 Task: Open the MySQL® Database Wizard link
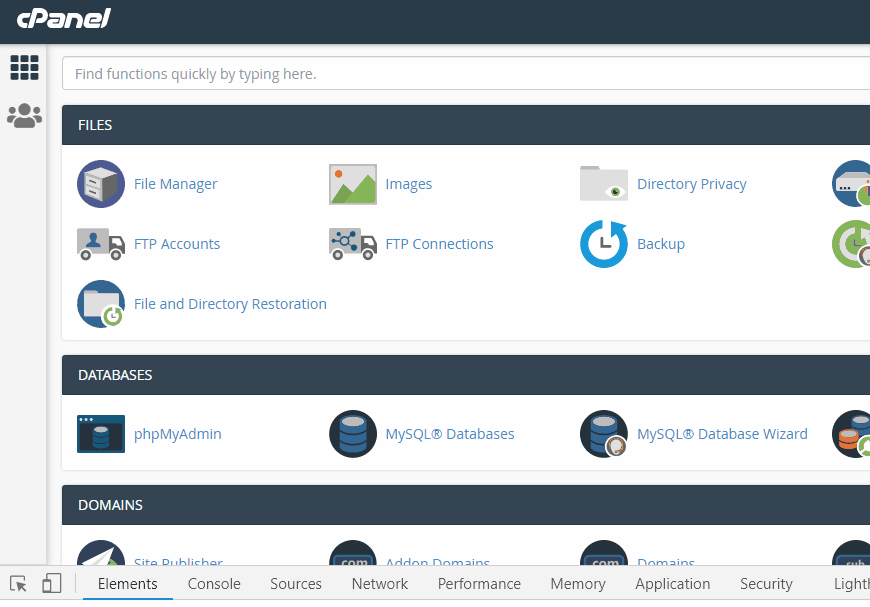(x=722, y=434)
